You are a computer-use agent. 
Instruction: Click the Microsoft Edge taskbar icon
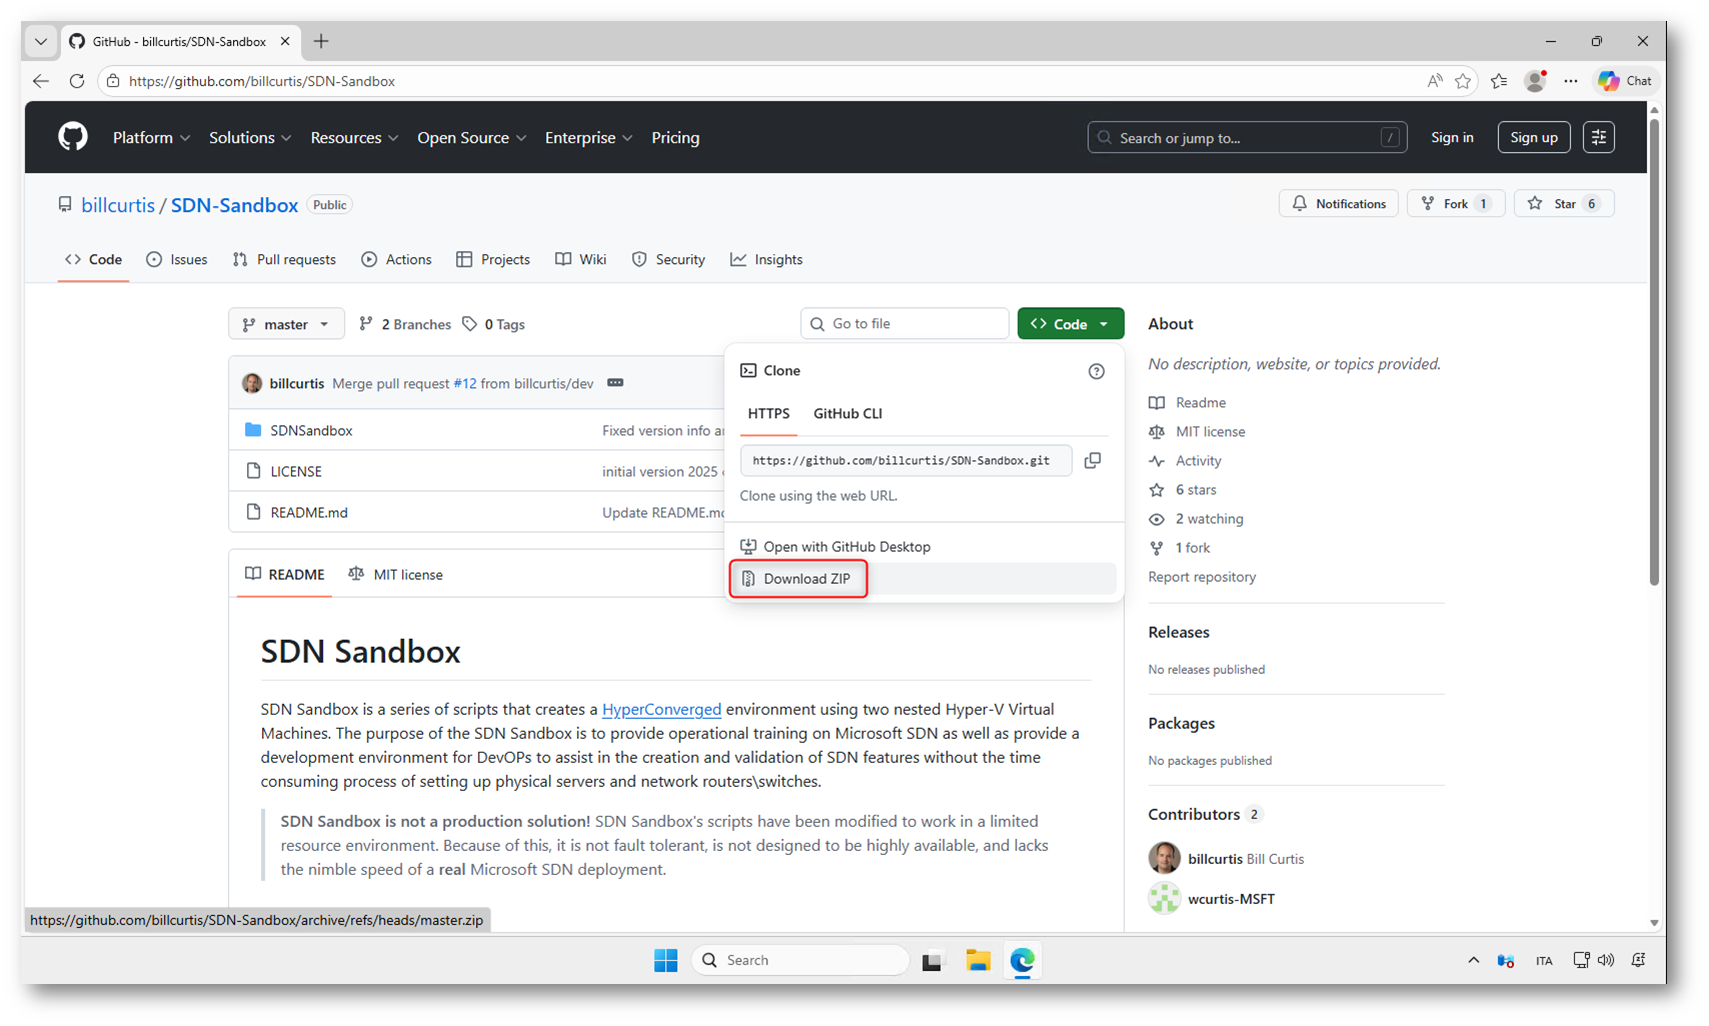click(1022, 960)
